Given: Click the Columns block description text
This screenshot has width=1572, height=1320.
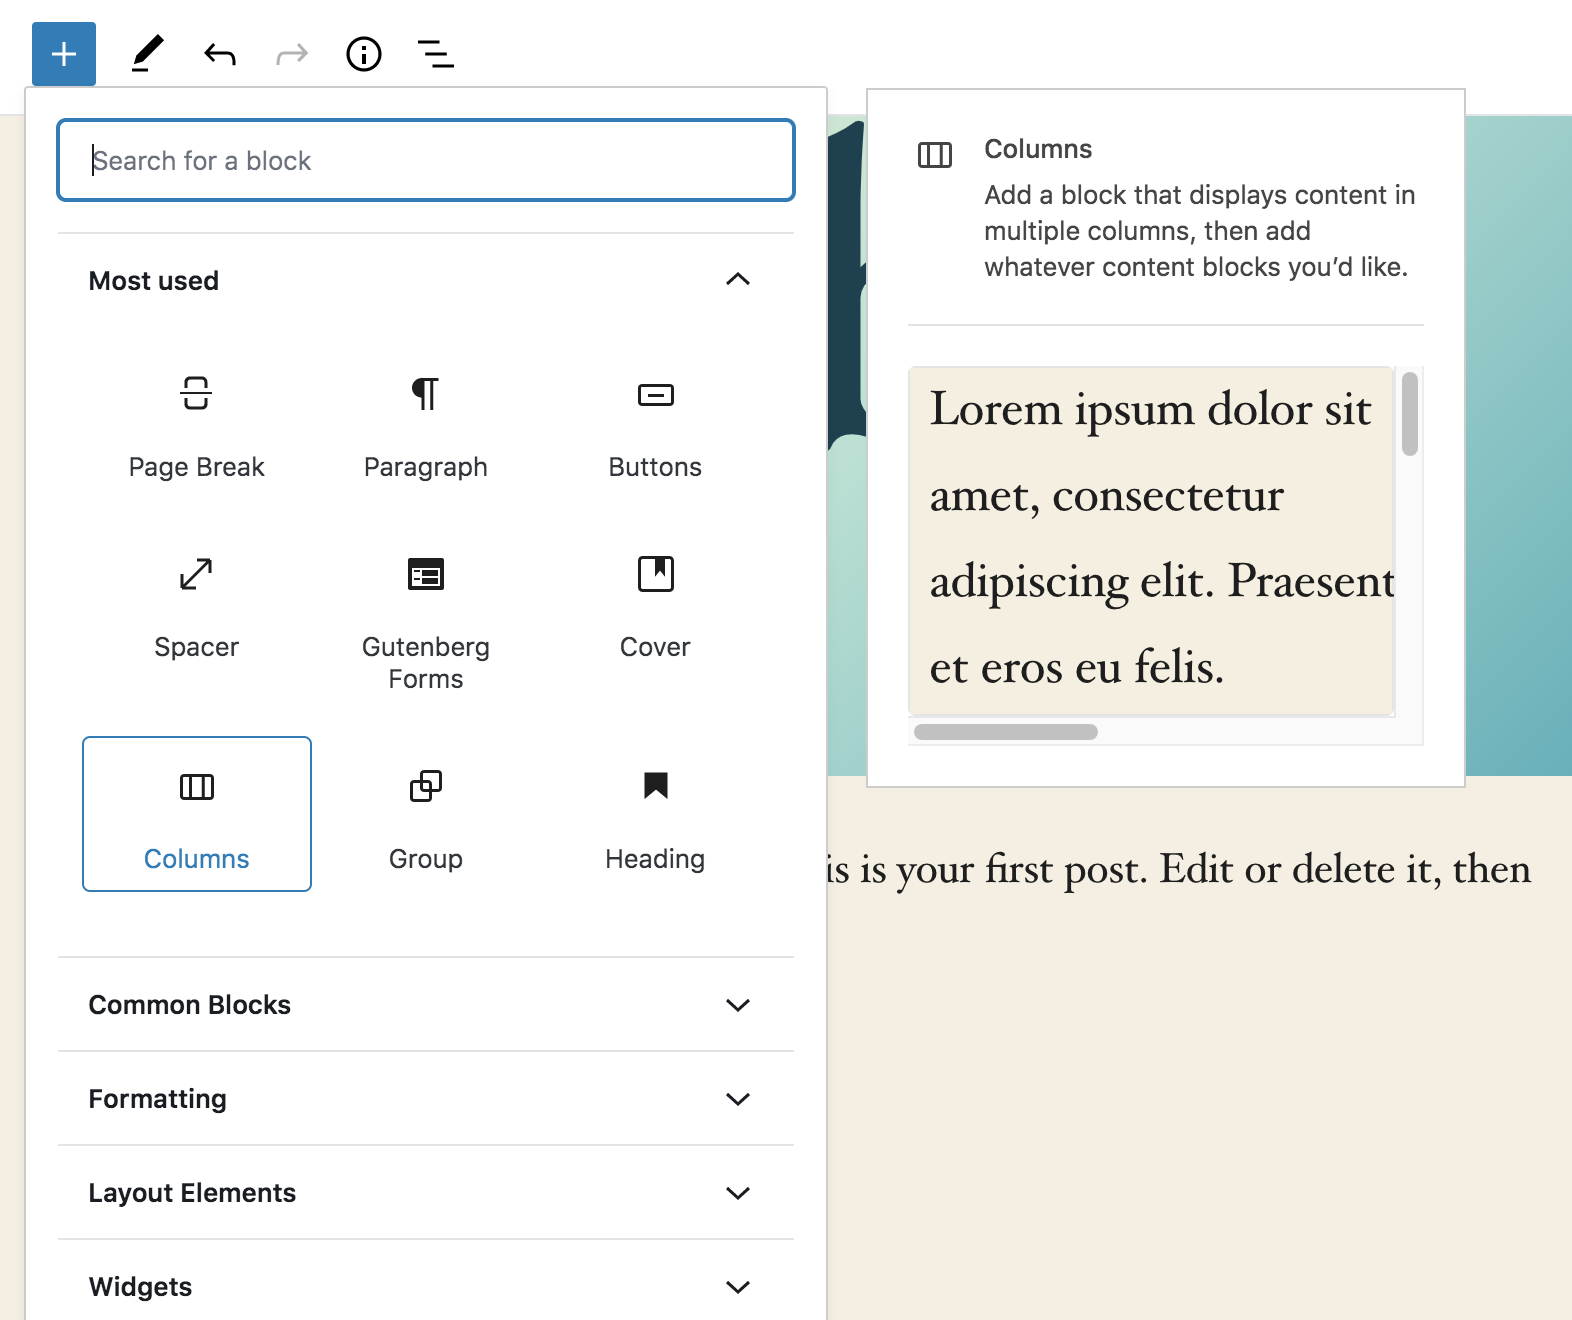Looking at the screenshot, I should (x=1199, y=231).
